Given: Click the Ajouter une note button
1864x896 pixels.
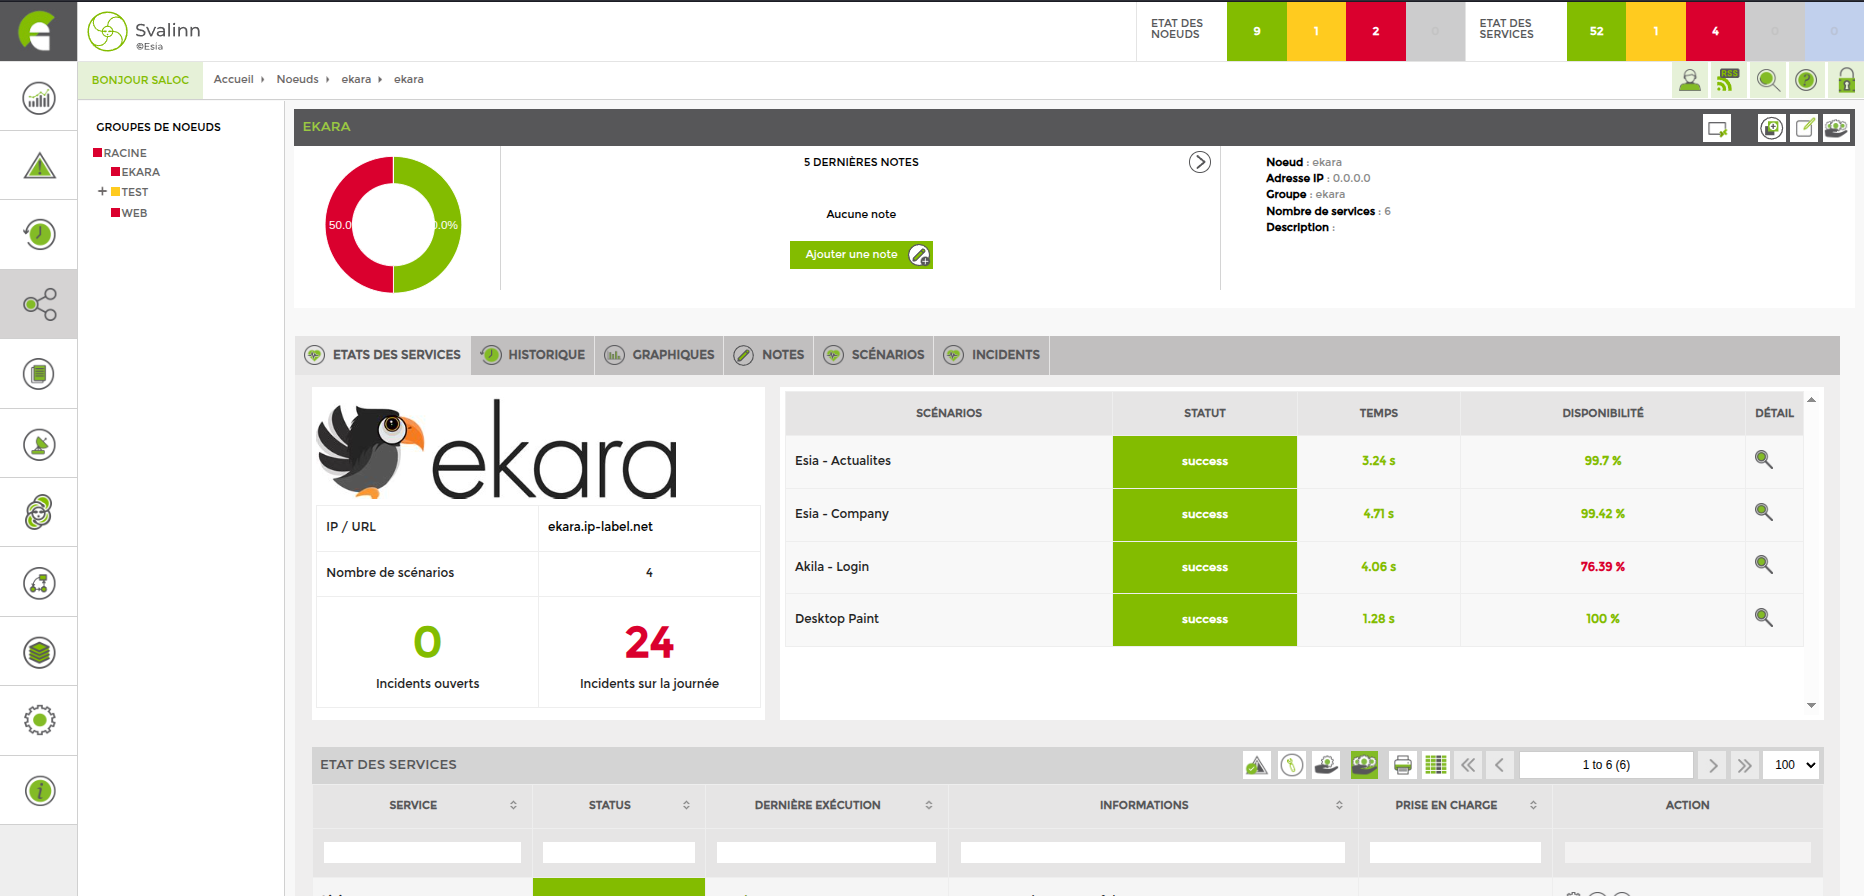Looking at the screenshot, I should [861, 255].
